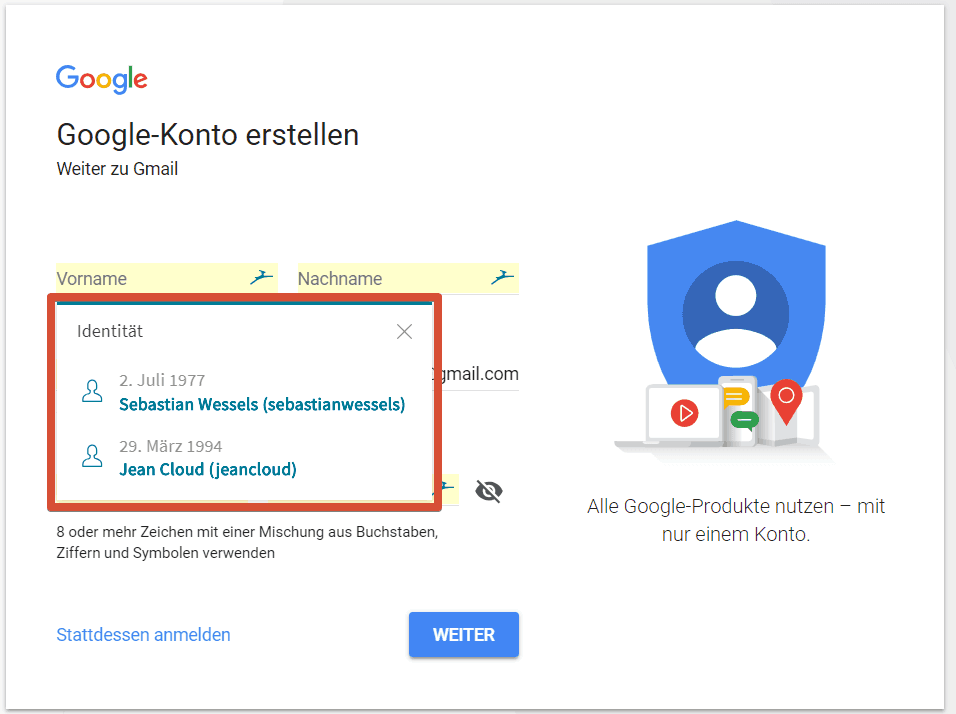The width and height of the screenshot is (956, 714).
Task: Open the Stattdessen anmelden link
Action: tap(143, 635)
